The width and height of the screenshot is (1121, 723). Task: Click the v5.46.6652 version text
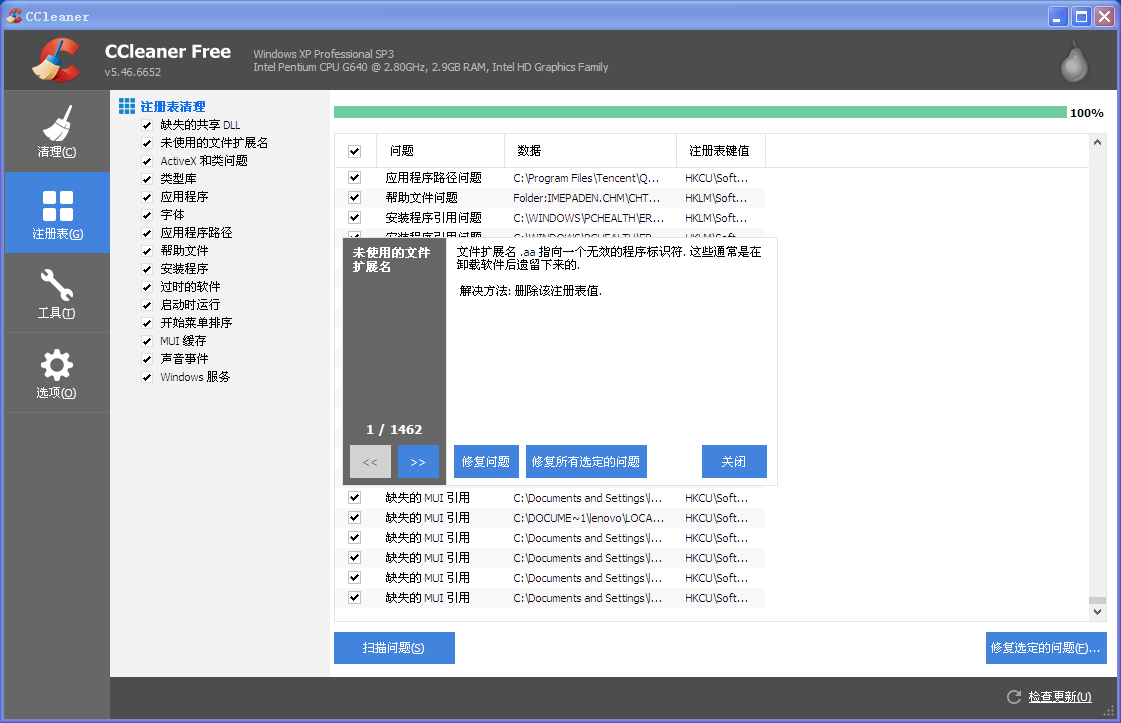[x=133, y=72]
